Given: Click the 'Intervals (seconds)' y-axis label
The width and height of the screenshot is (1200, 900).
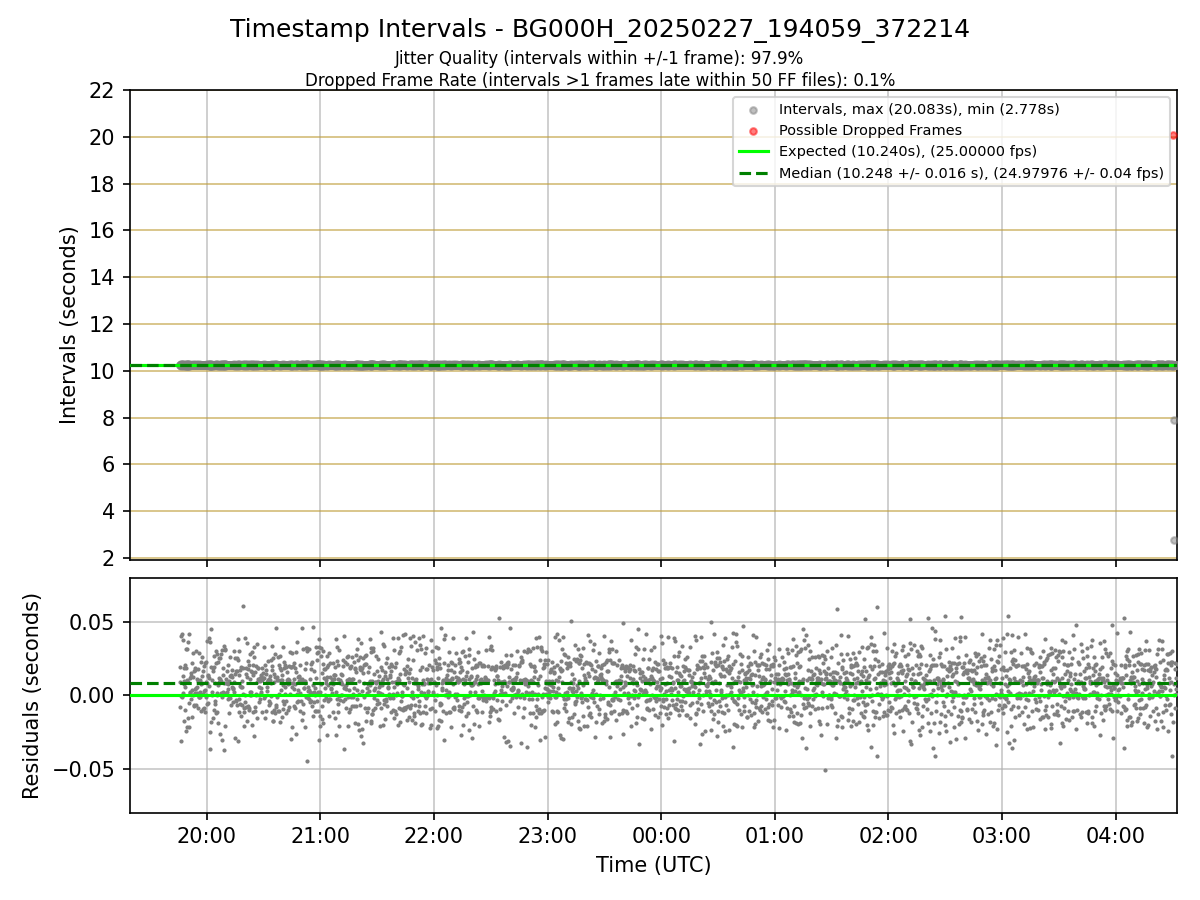Looking at the screenshot, I should click(68, 325).
